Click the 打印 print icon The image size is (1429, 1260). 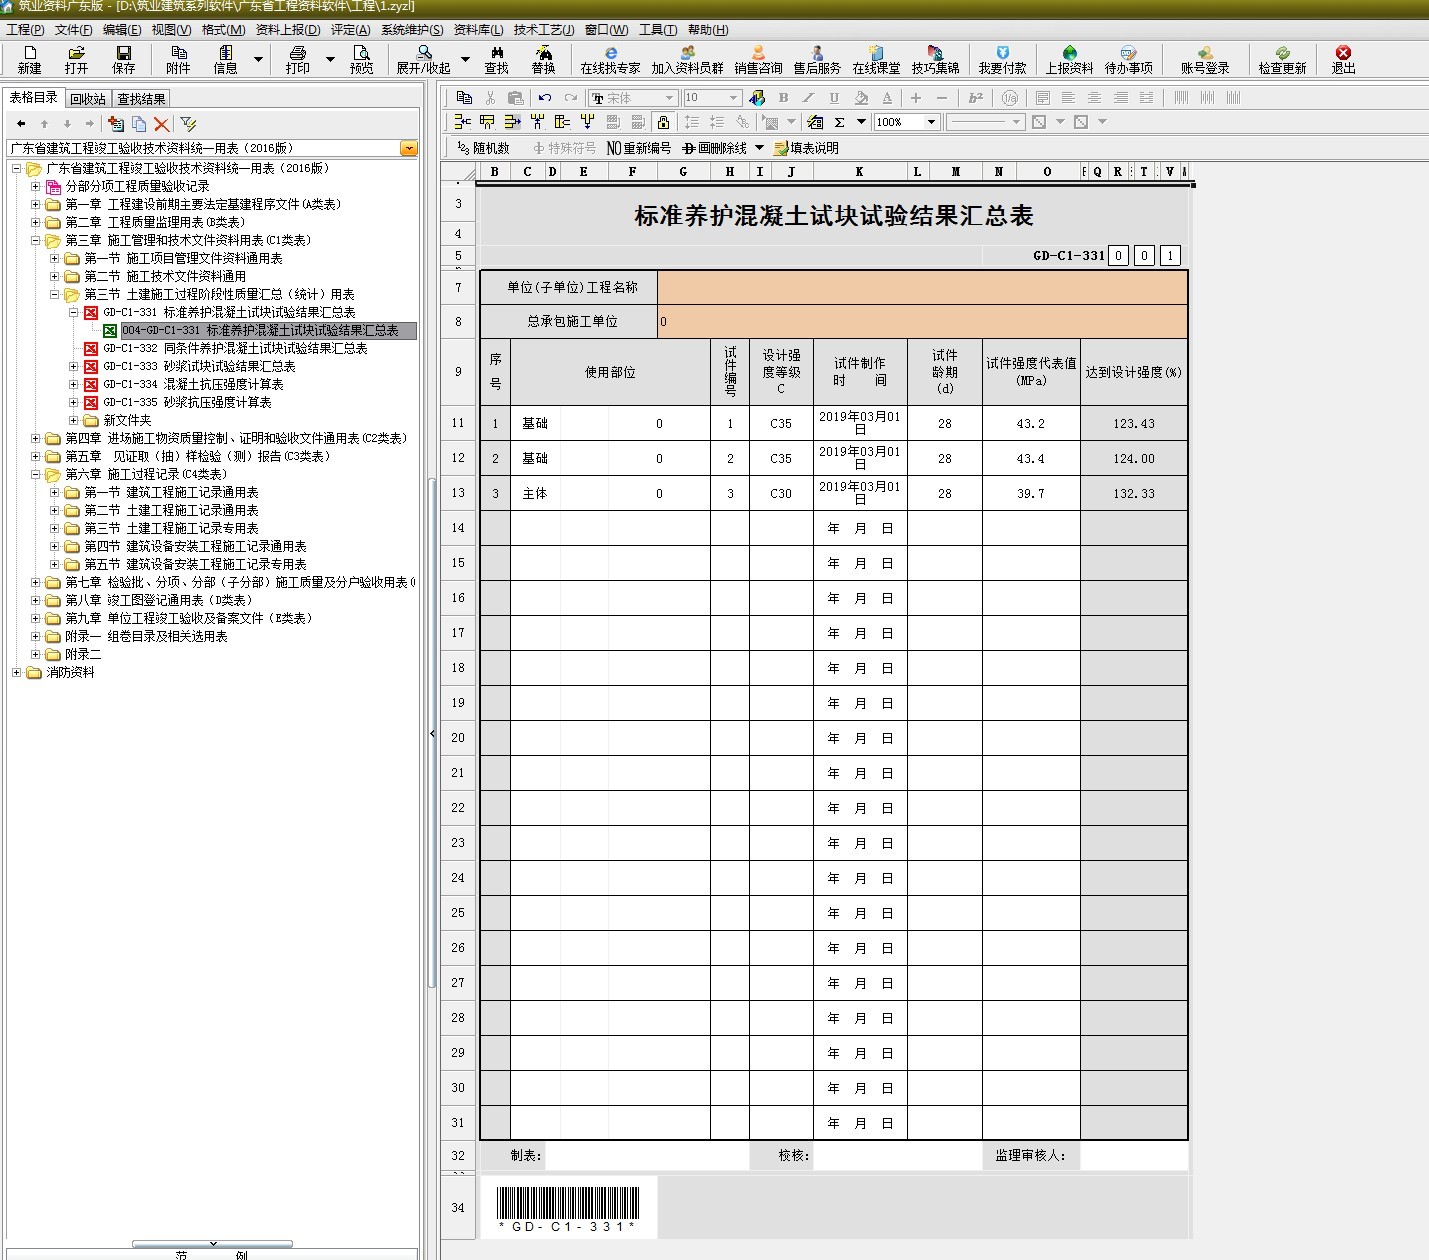click(297, 60)
